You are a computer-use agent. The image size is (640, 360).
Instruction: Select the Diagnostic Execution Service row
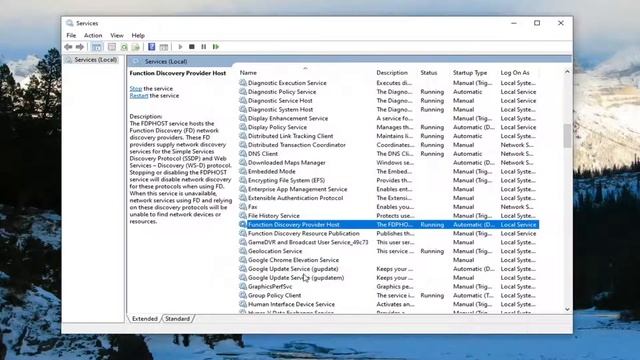tap(388, 83)
